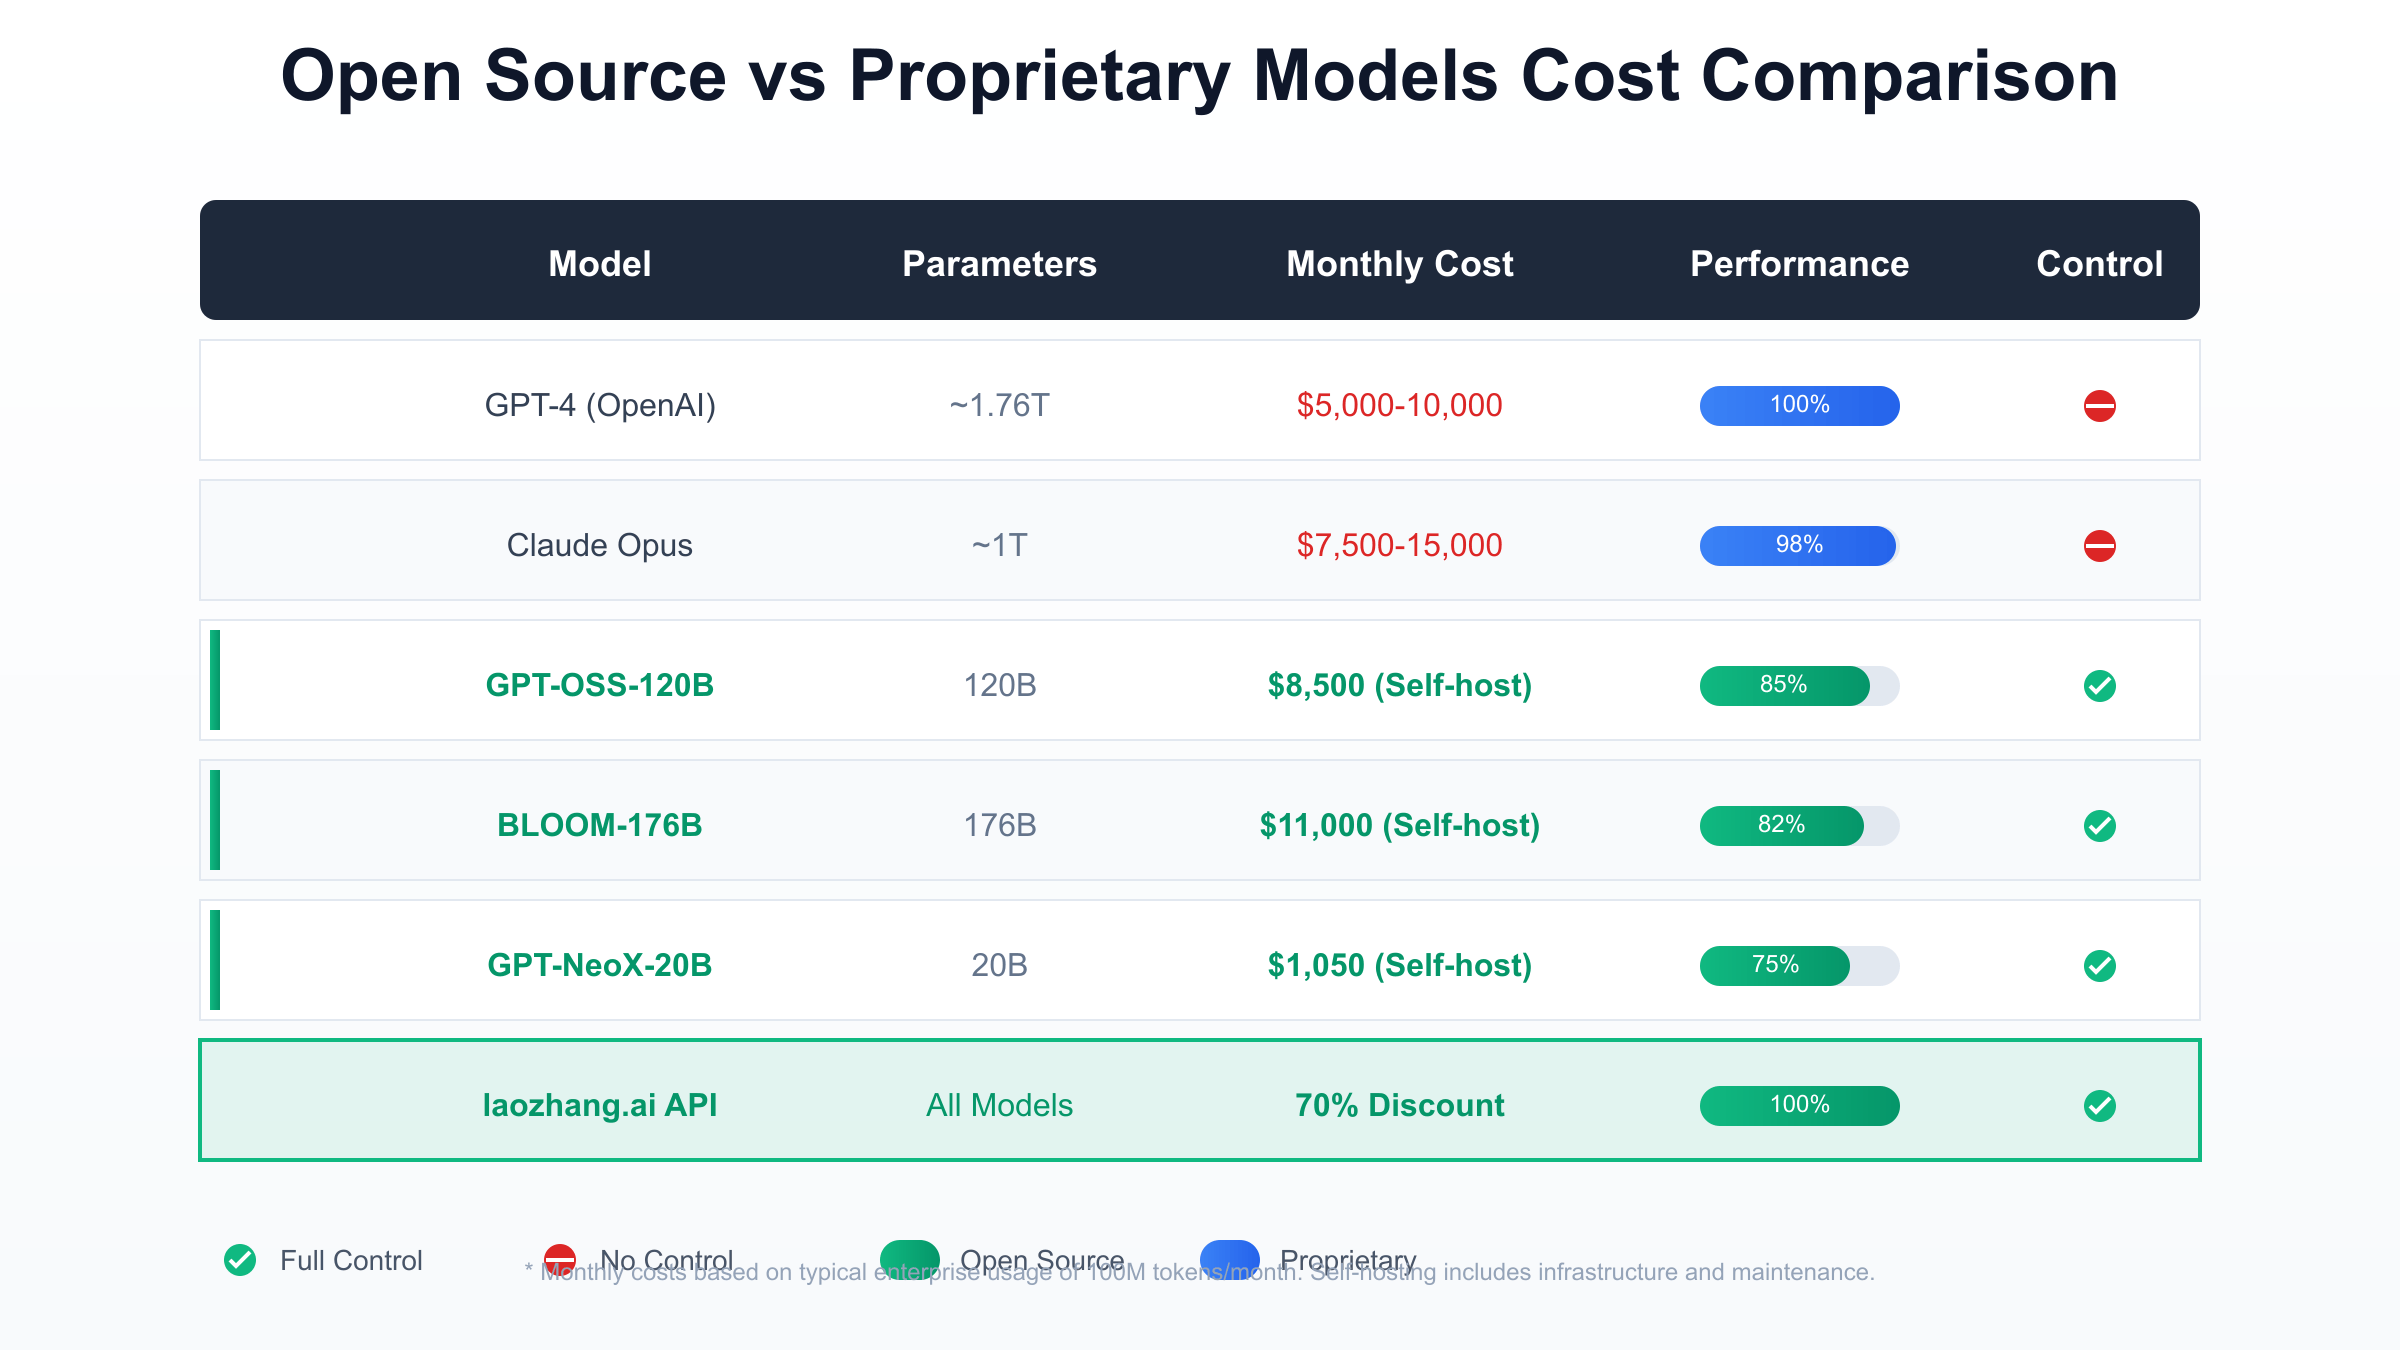
Task: Click the green checkmark in GPT-OSS-120B row
Action: click(2099, 686)
